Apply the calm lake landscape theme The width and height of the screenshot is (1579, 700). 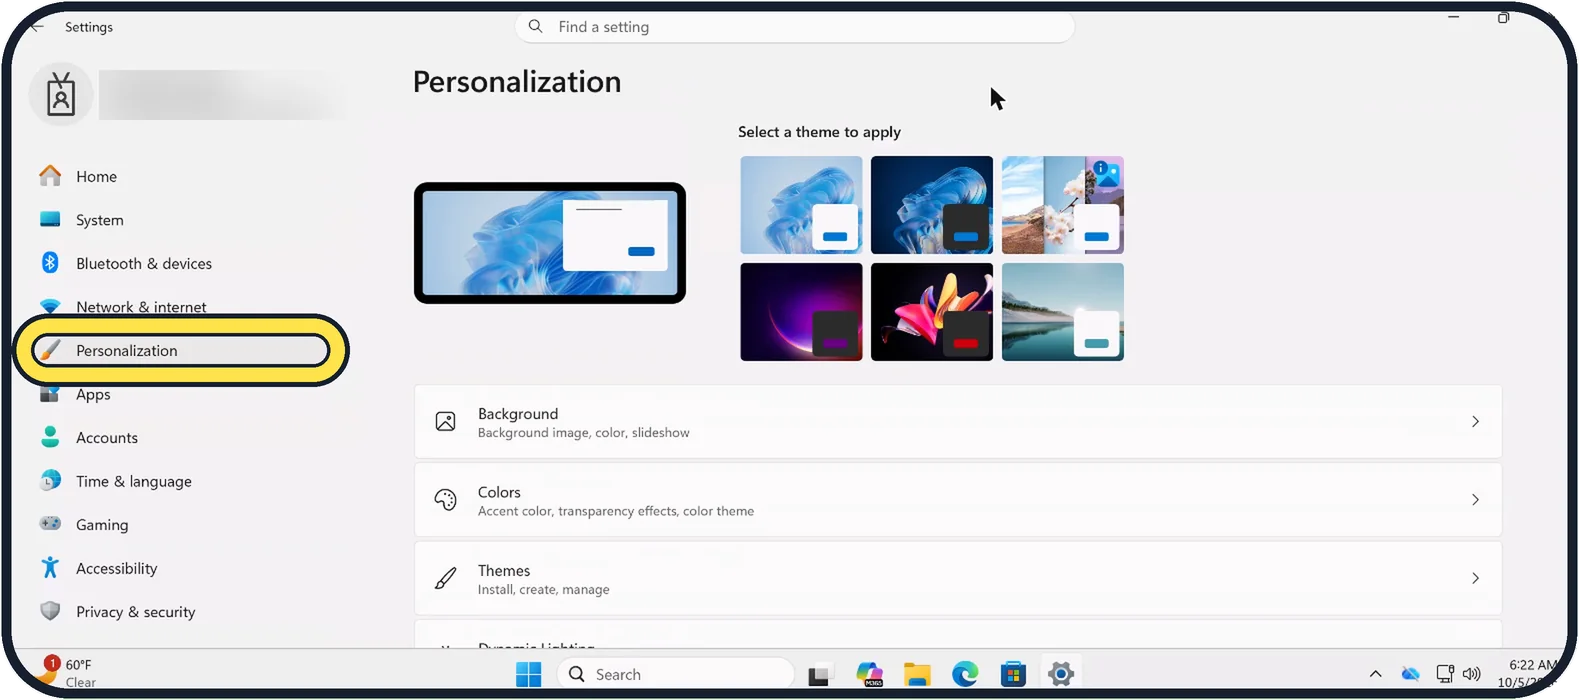pos(1063,312)
